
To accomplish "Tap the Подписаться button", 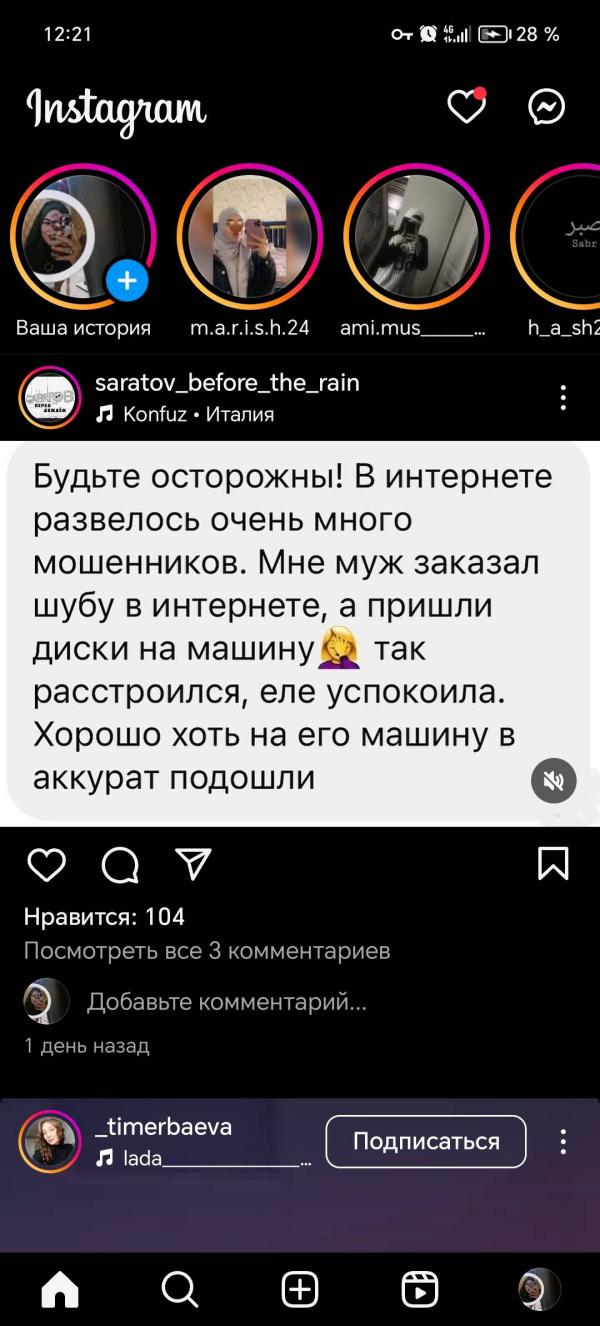I will [426, 1141].
